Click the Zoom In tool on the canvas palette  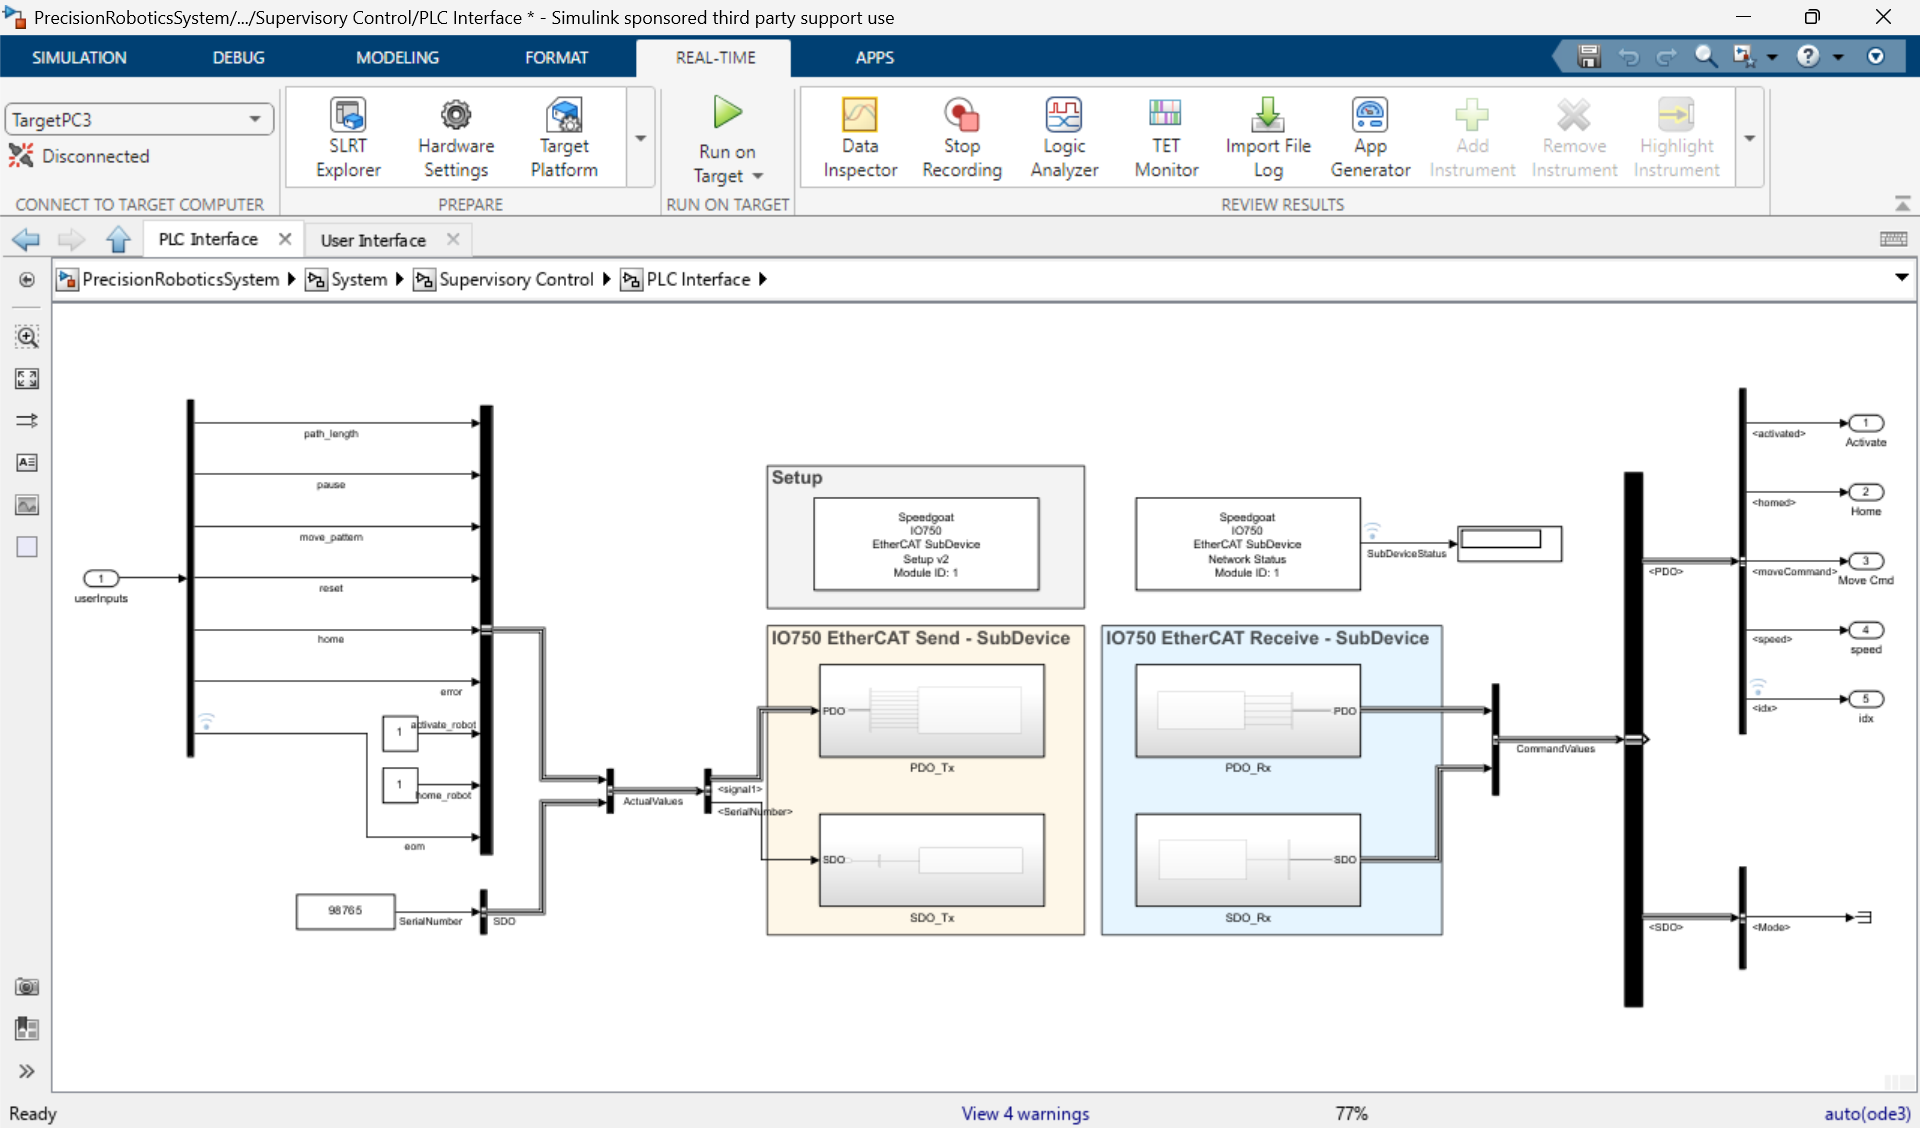point(27,336)
